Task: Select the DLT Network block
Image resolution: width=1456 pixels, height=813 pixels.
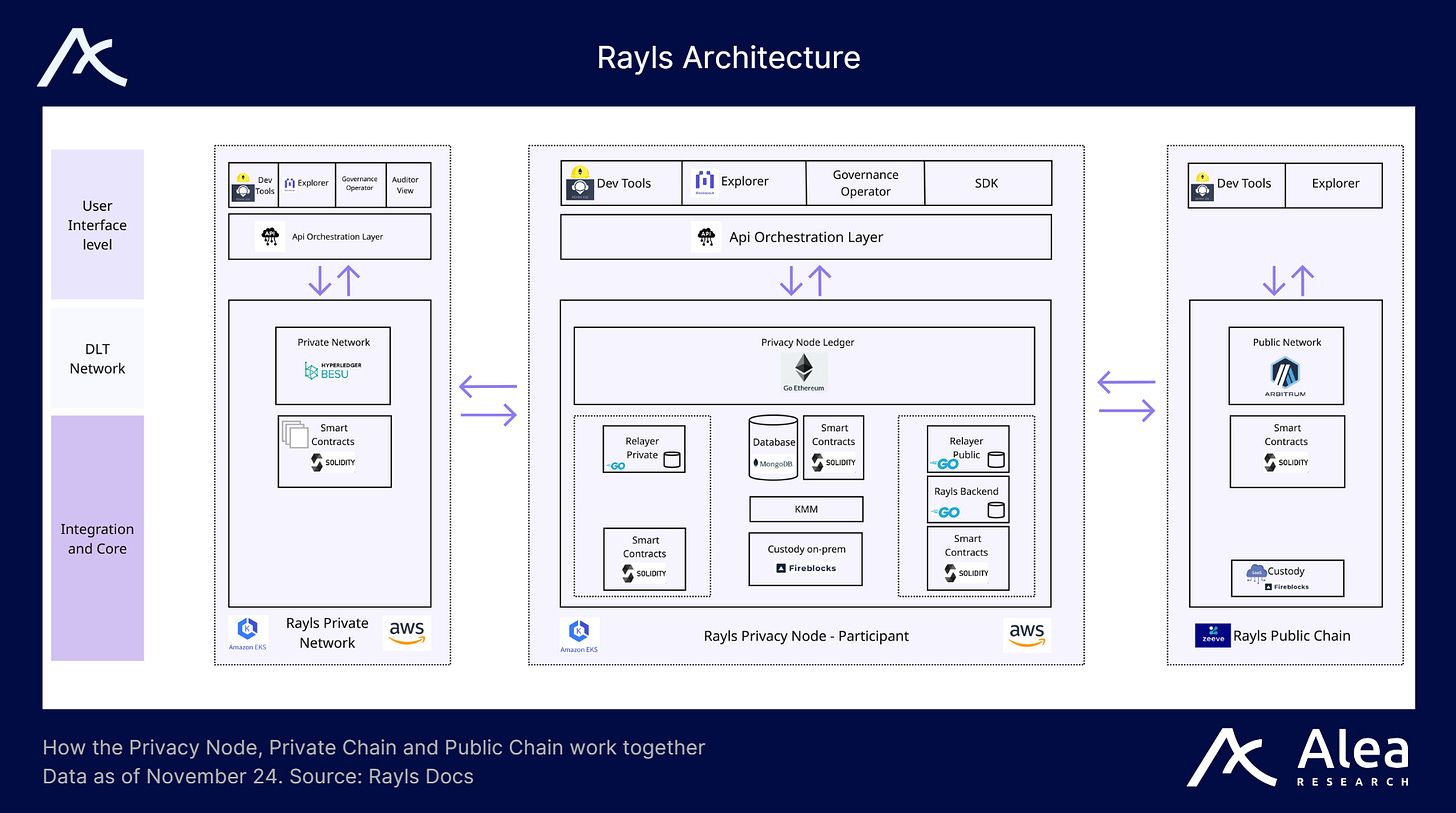Action: 97,358
